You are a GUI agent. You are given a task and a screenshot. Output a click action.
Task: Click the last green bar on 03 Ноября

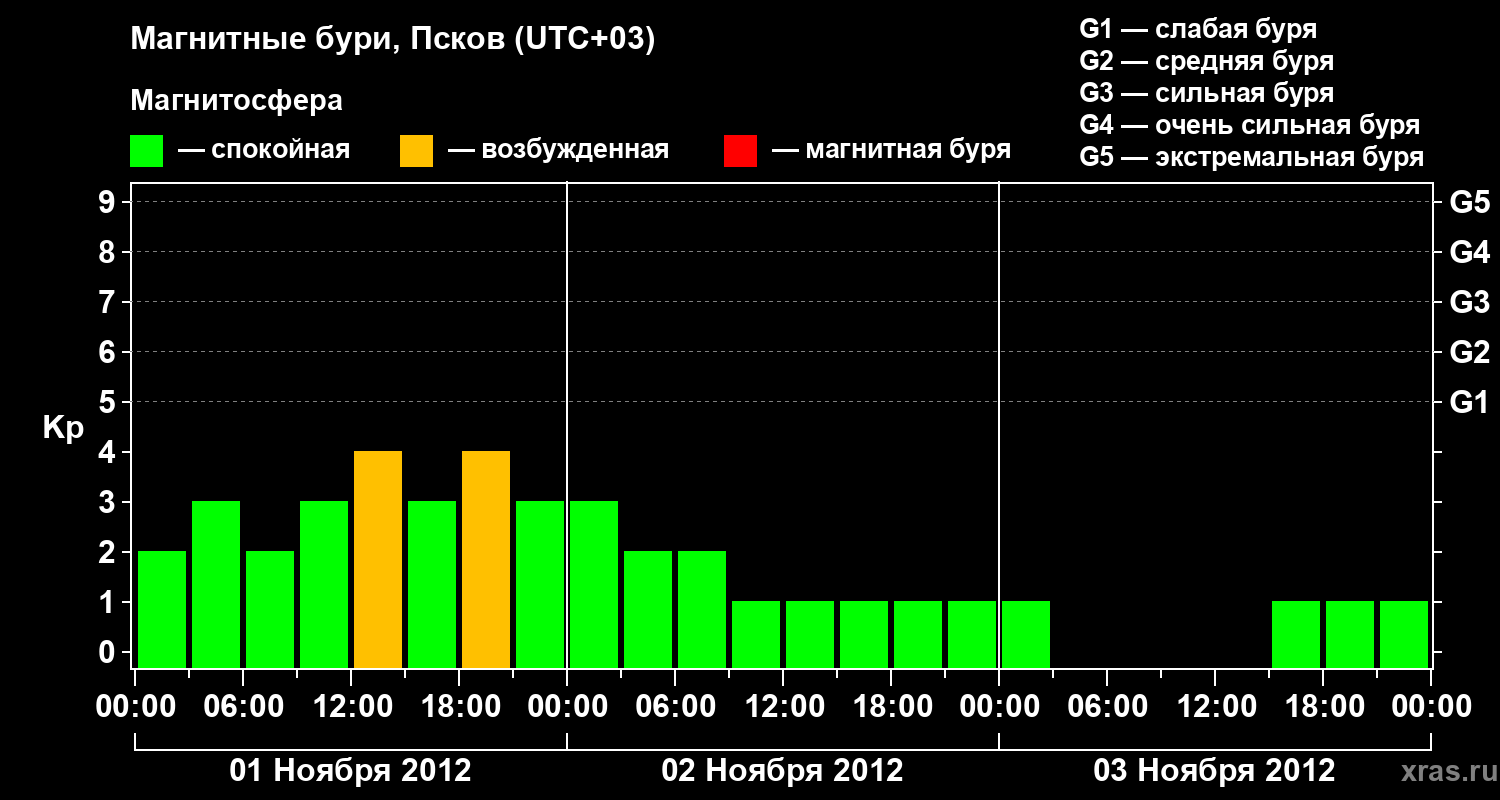point(1404,634)
